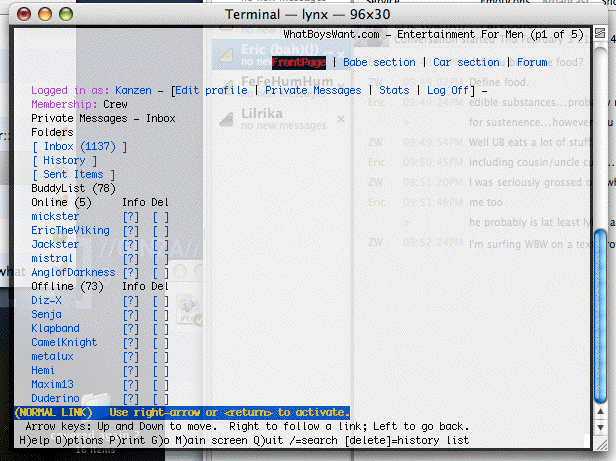Click the [?] info link beside Senja

coord(130,314)
